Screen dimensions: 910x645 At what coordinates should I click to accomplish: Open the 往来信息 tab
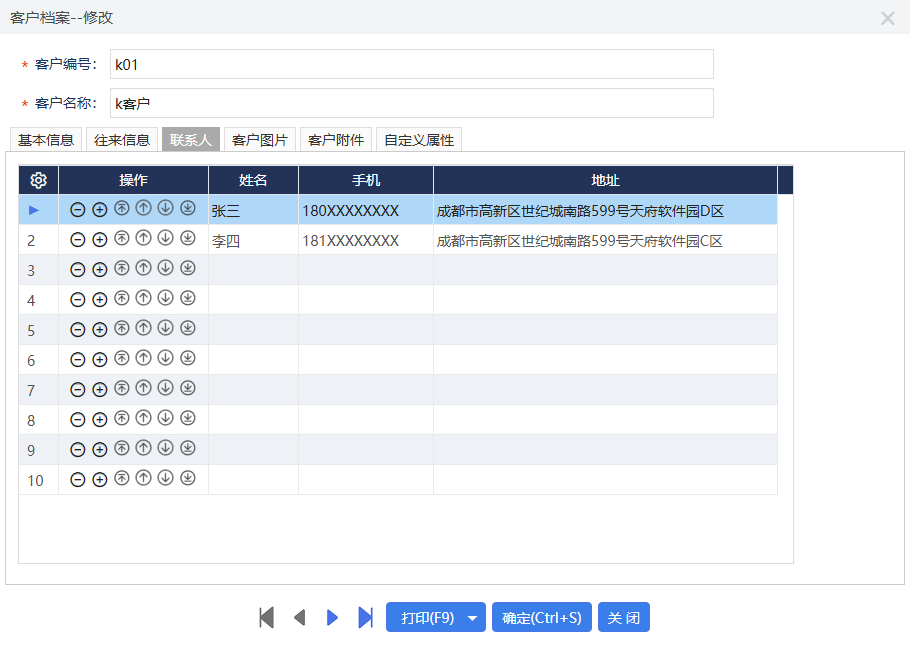[122, 140]
